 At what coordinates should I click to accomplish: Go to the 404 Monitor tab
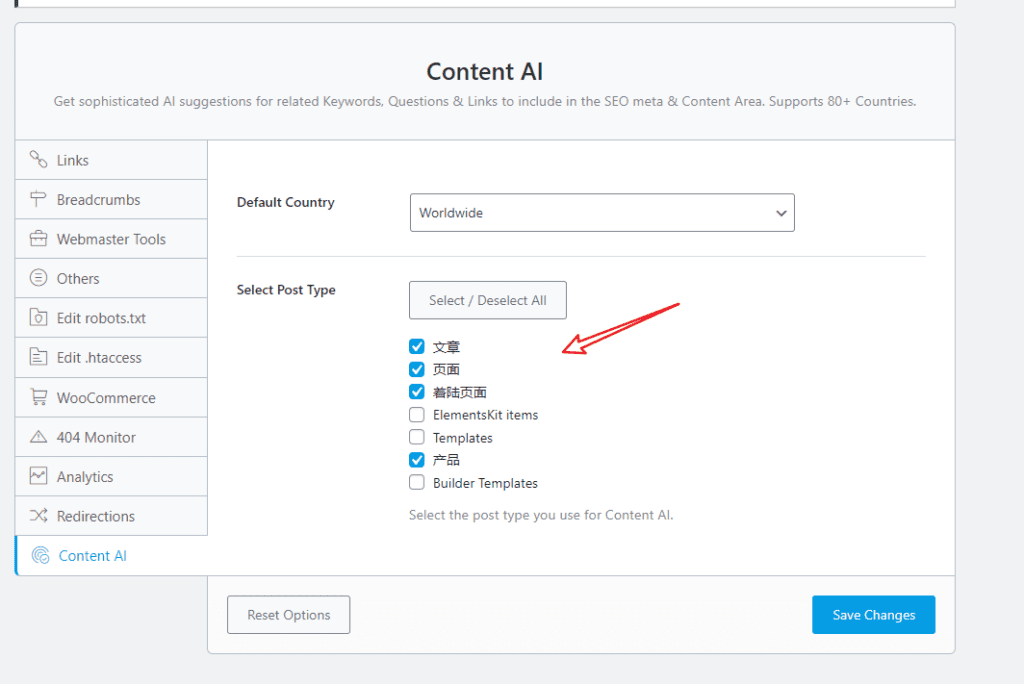coord(112,437)
